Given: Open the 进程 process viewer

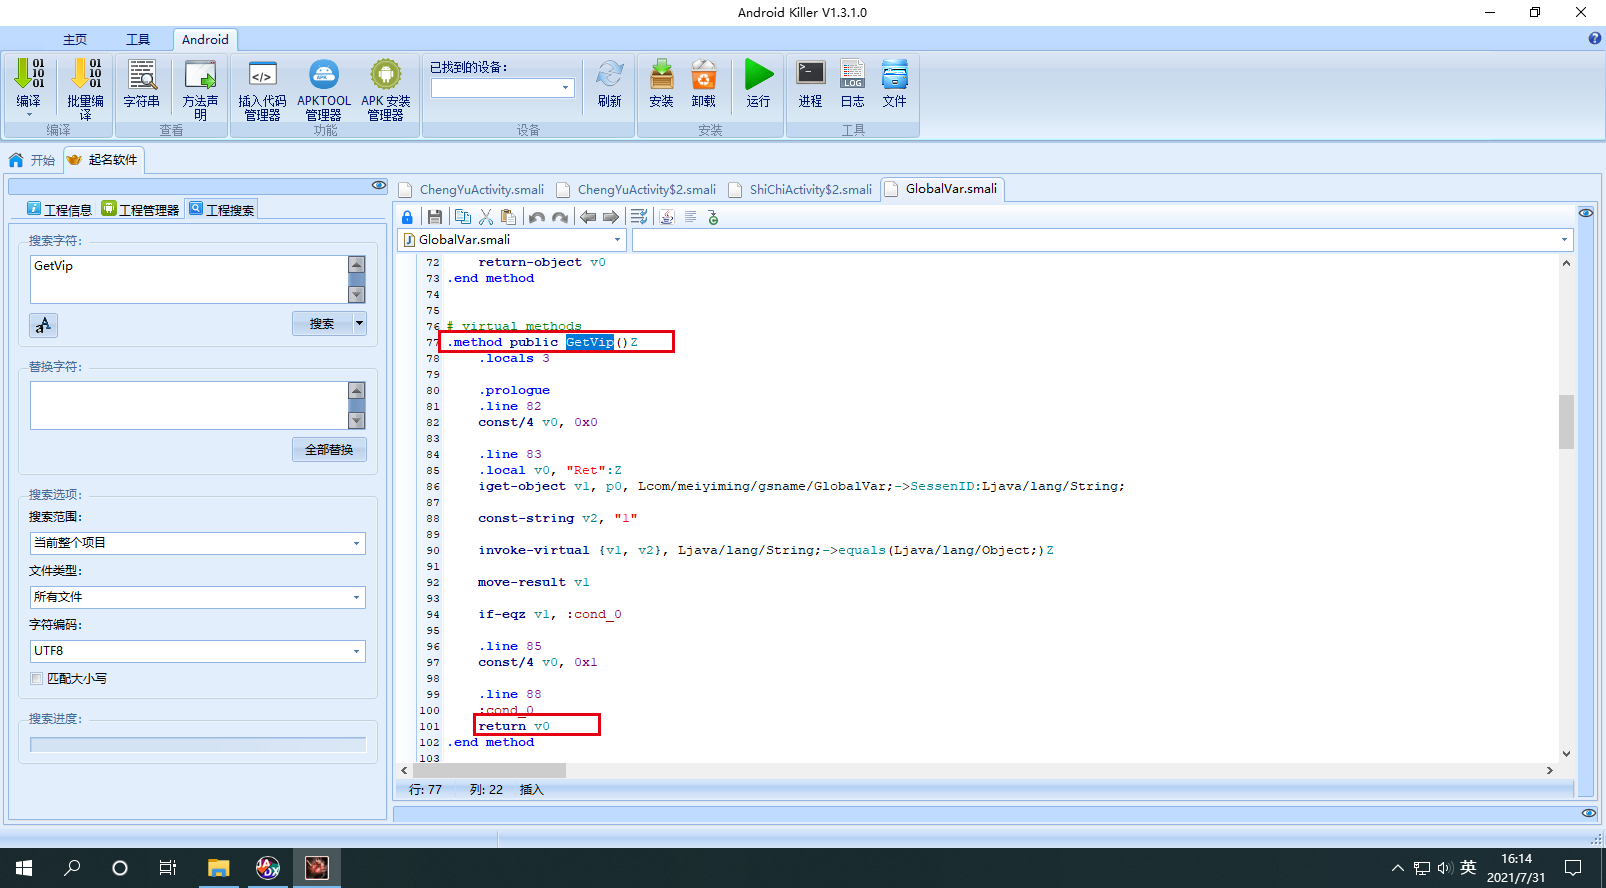Looking at the screenshot, I should point(811,74).
